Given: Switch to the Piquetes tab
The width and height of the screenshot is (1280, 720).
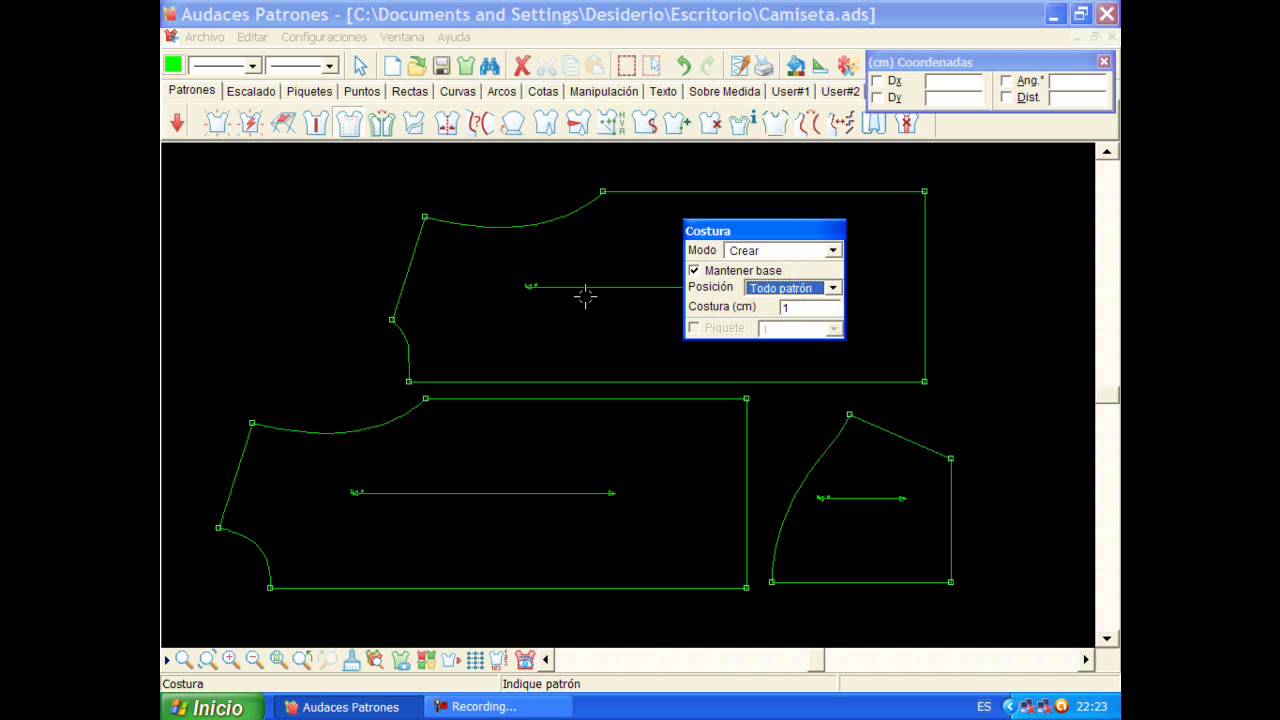Looking at the screenshot, I should 309,91.
